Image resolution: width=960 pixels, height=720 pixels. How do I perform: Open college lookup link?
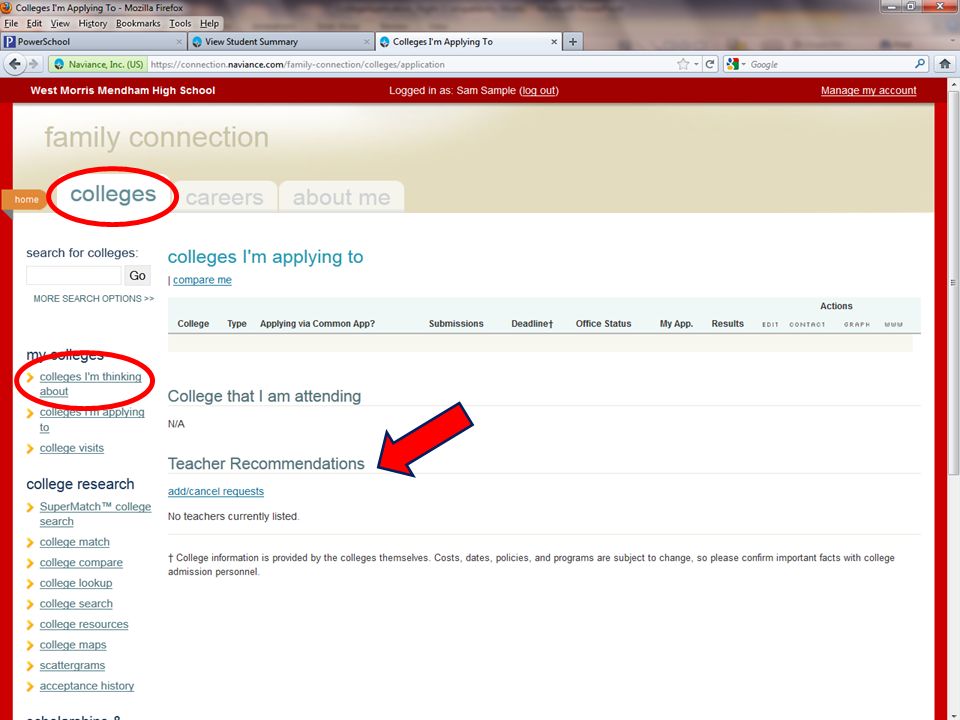point(76,583)
